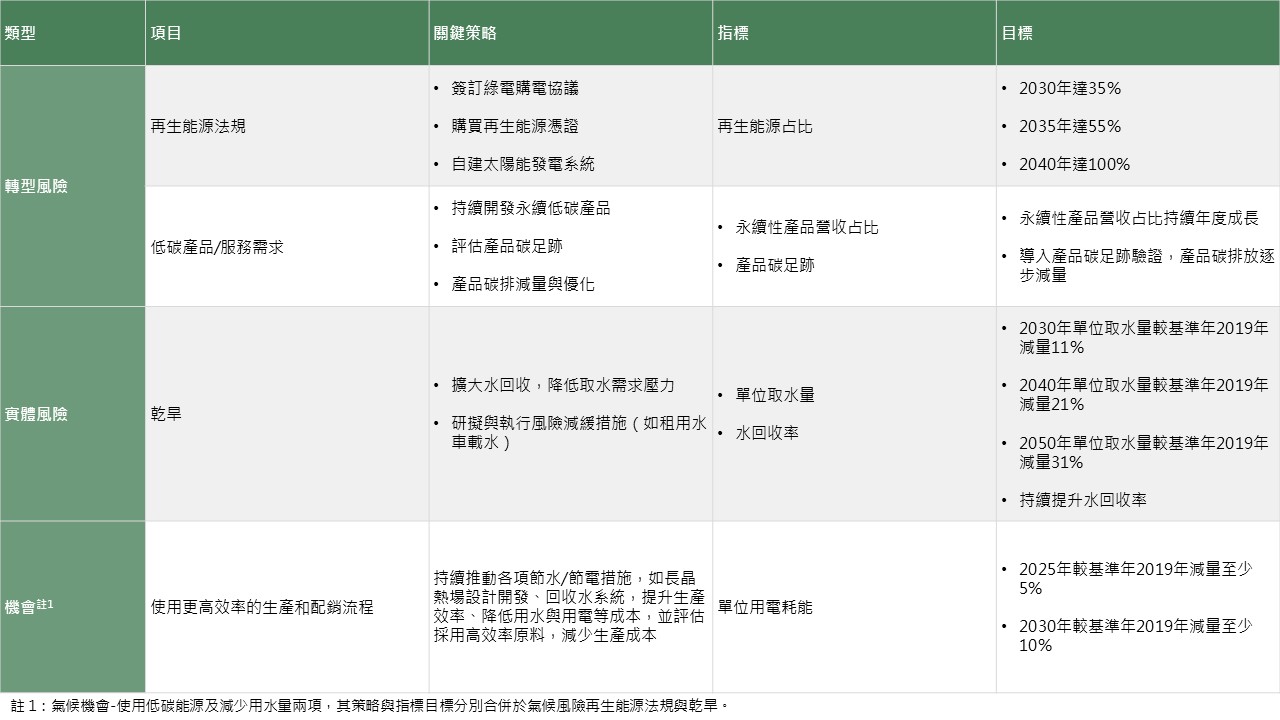
Task: Click the 關鍵策略 column header
Action: (465, 33)
